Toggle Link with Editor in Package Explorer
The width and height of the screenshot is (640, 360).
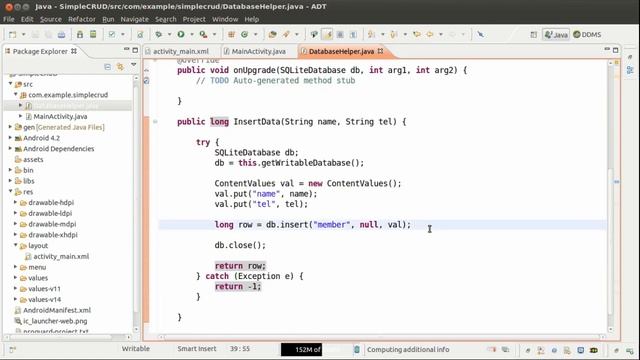coord(120,67)
